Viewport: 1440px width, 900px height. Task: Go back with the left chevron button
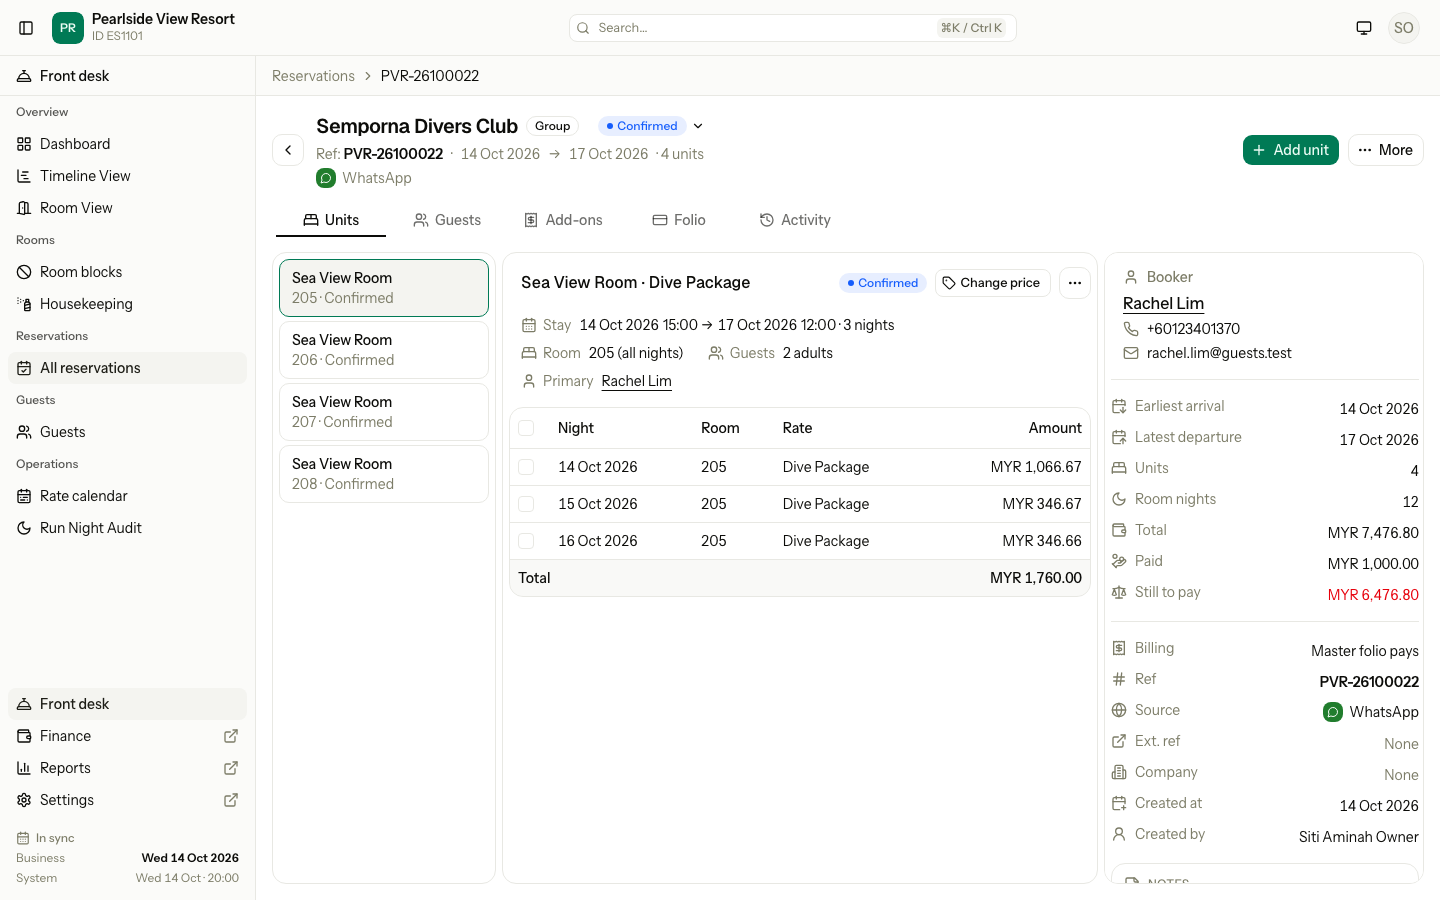288,150
